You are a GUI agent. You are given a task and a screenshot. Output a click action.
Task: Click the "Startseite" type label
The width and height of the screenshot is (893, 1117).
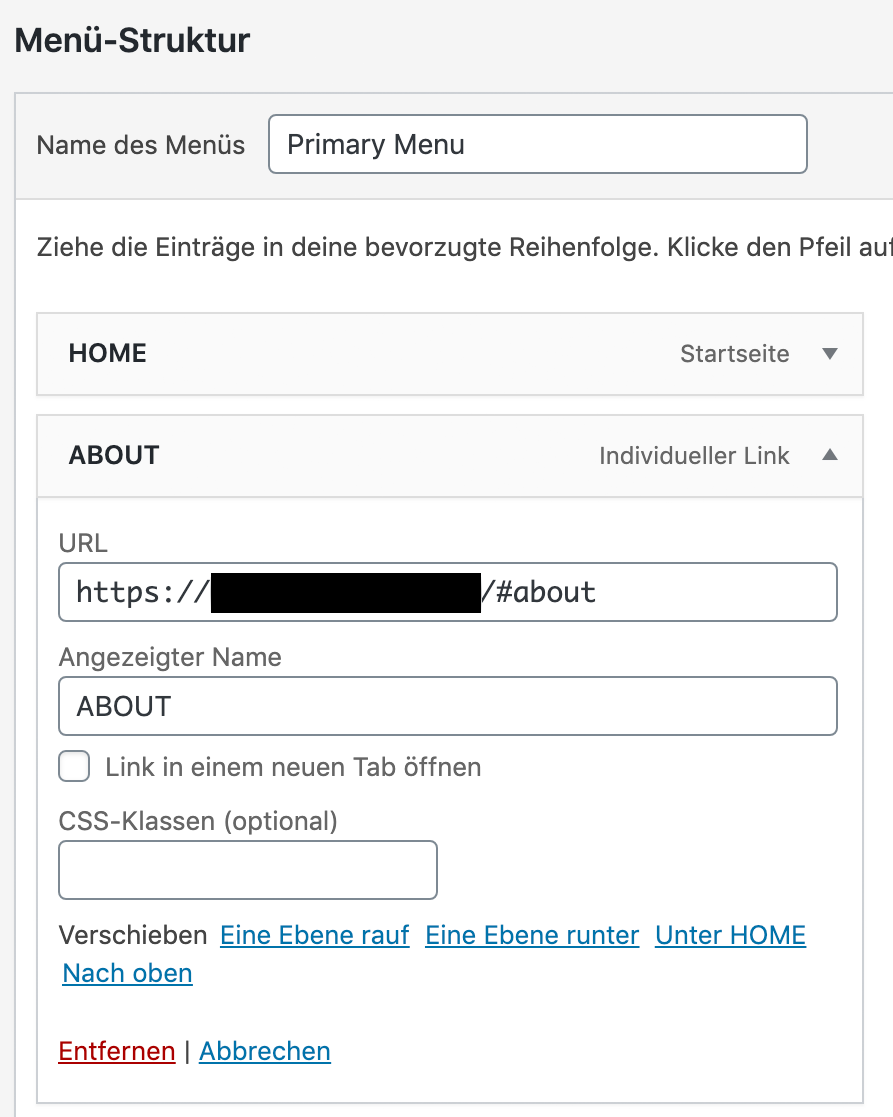[734, 354]
